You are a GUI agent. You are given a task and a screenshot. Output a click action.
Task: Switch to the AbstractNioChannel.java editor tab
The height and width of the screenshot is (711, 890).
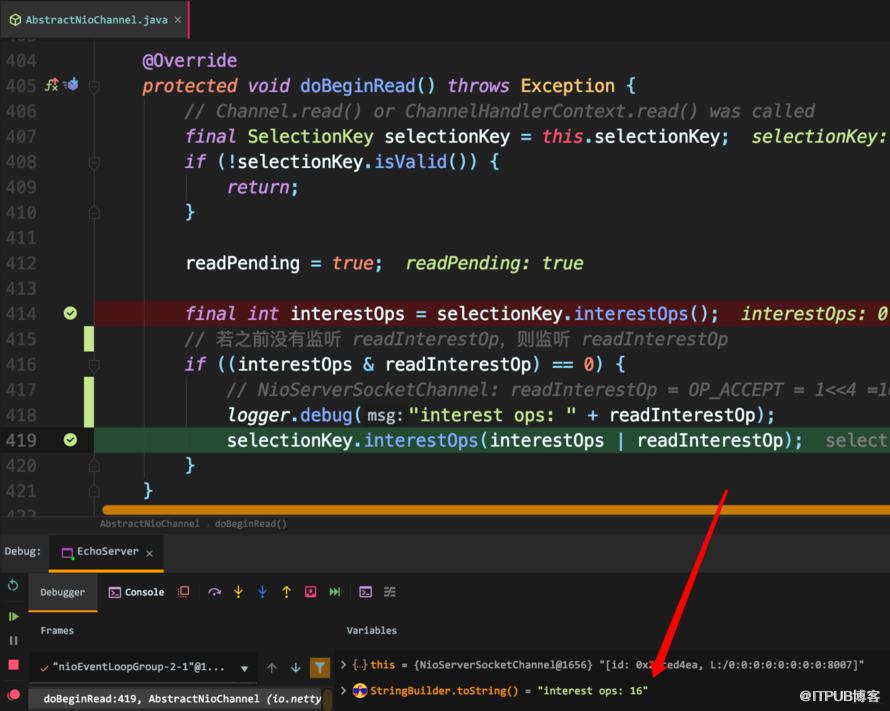(x=96, y=20)
